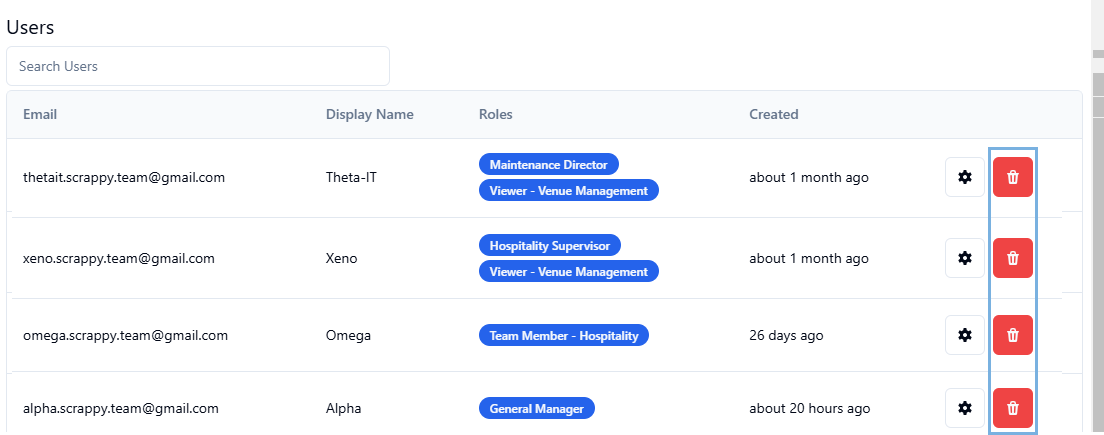The image size is (1104, 435).
Task: Select the General Manager role badge
Action: [x=537, y=408]
